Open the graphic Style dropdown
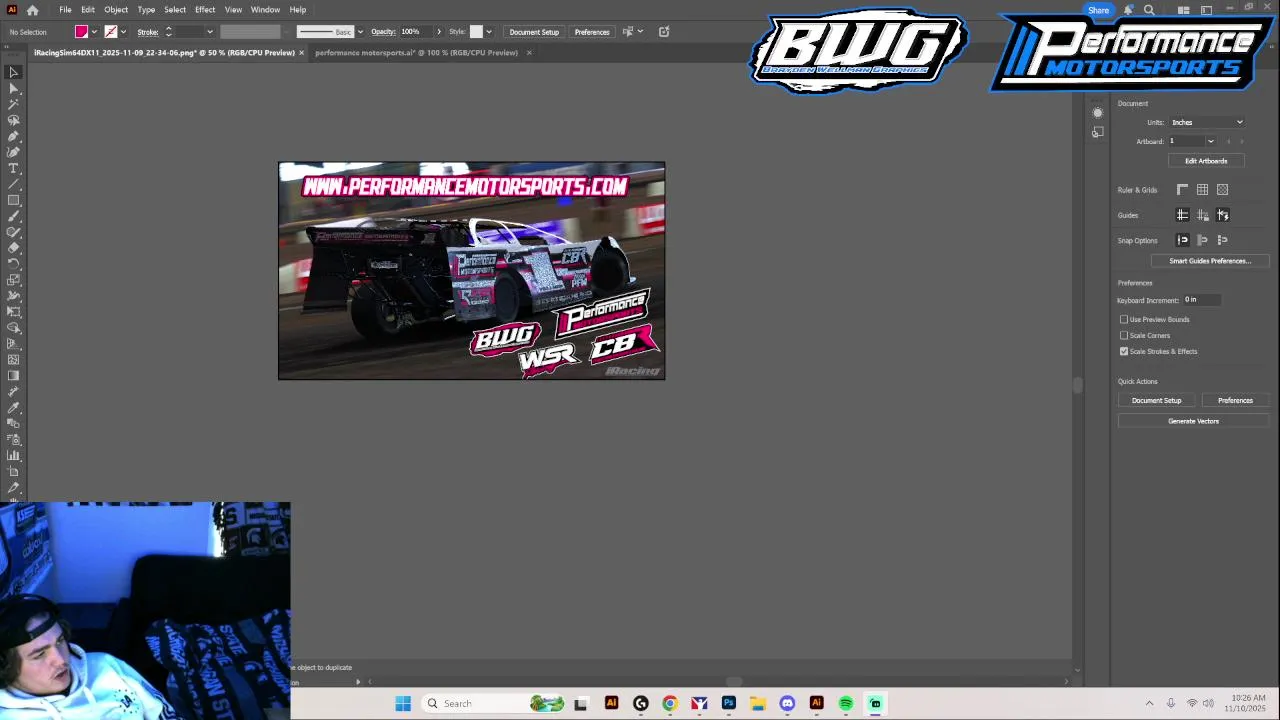Screen dimensions: 1280x720 [488, 32]
